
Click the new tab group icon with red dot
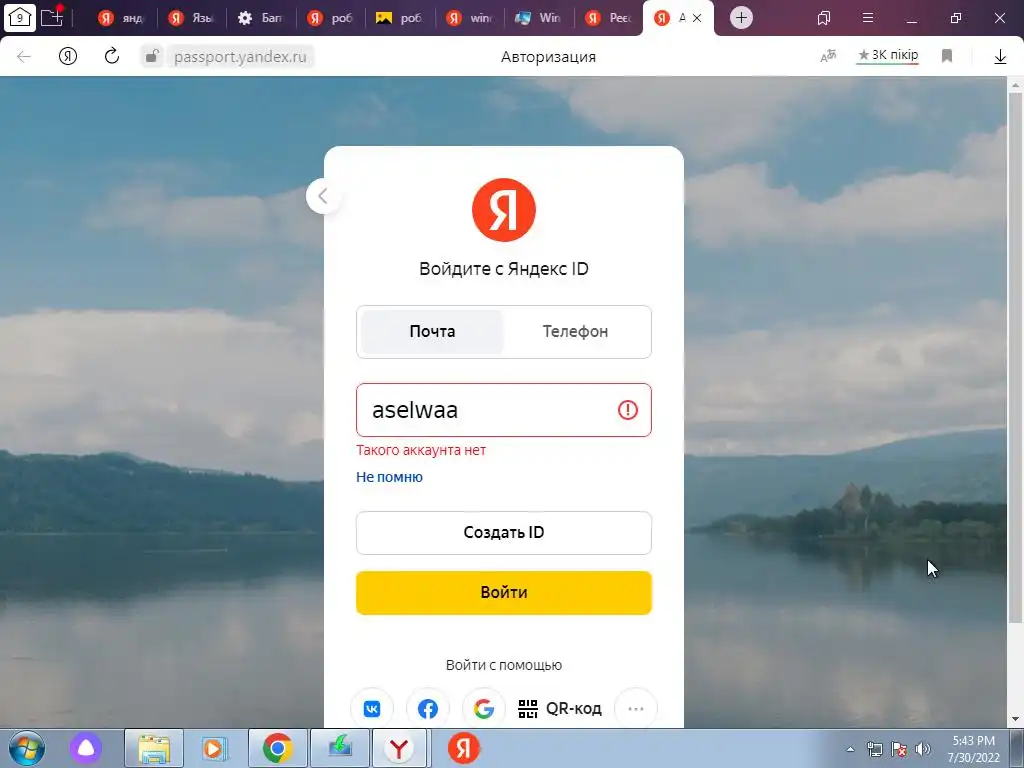click(52, 16)
